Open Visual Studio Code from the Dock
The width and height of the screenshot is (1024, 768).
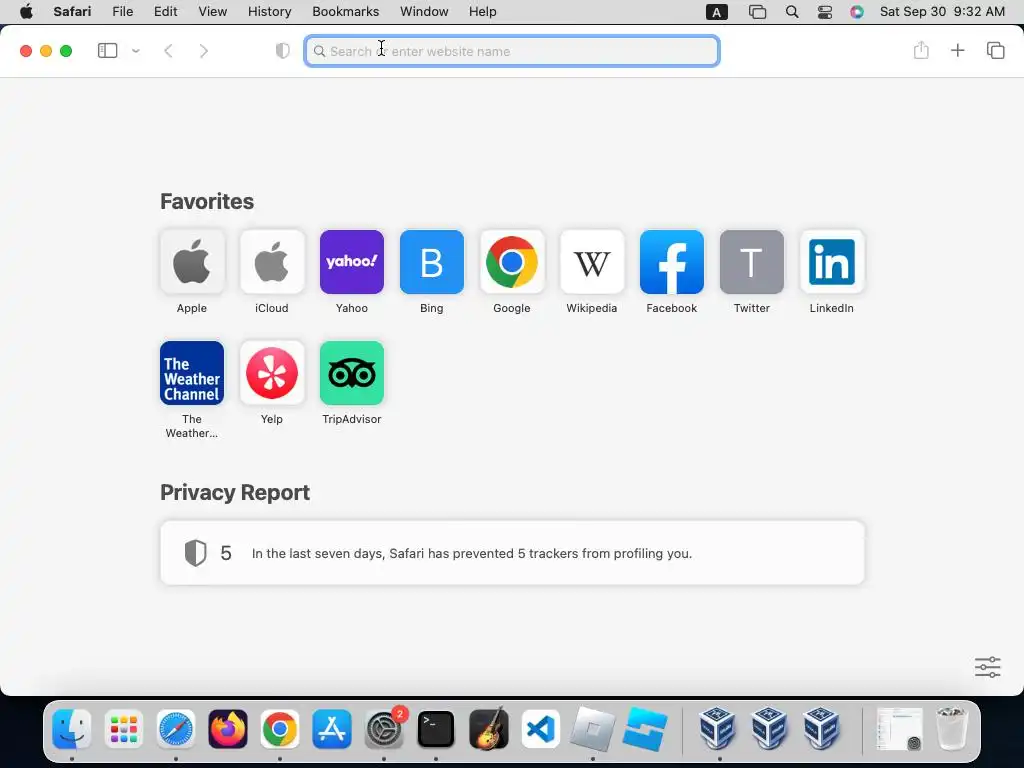tap(540, 729)
